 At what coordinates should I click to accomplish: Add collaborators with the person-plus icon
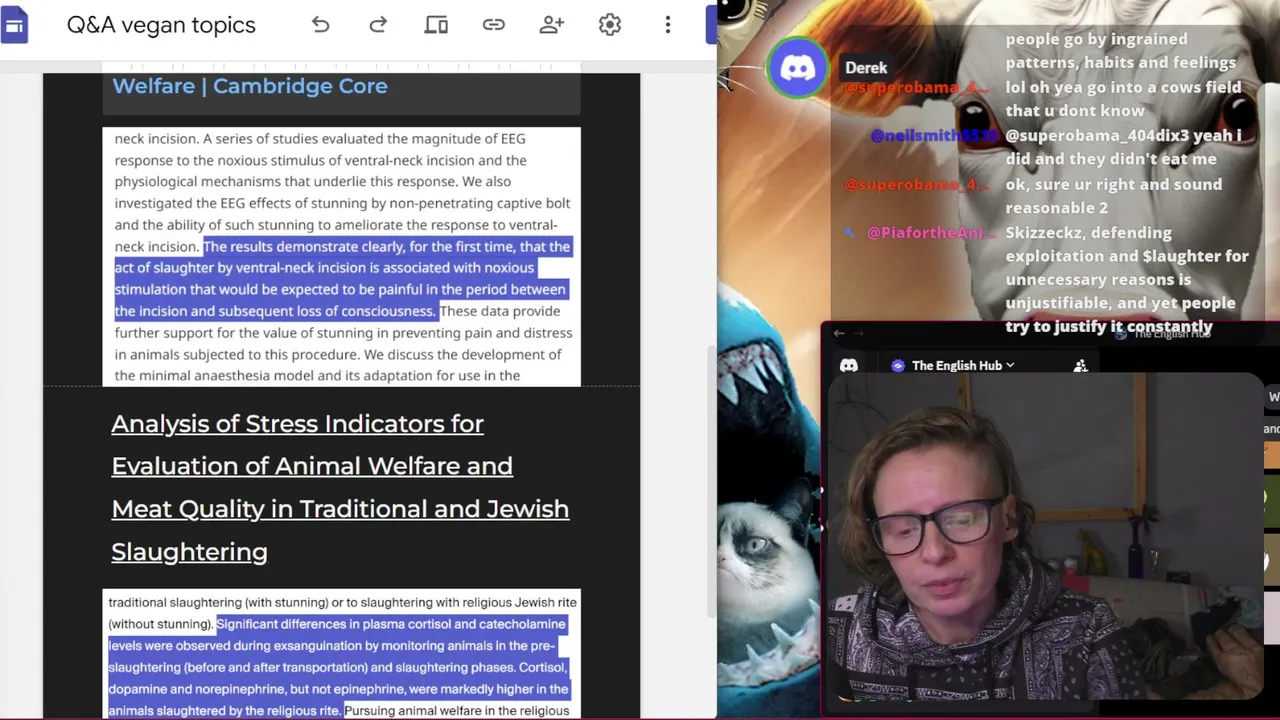(x=552, y=25)
